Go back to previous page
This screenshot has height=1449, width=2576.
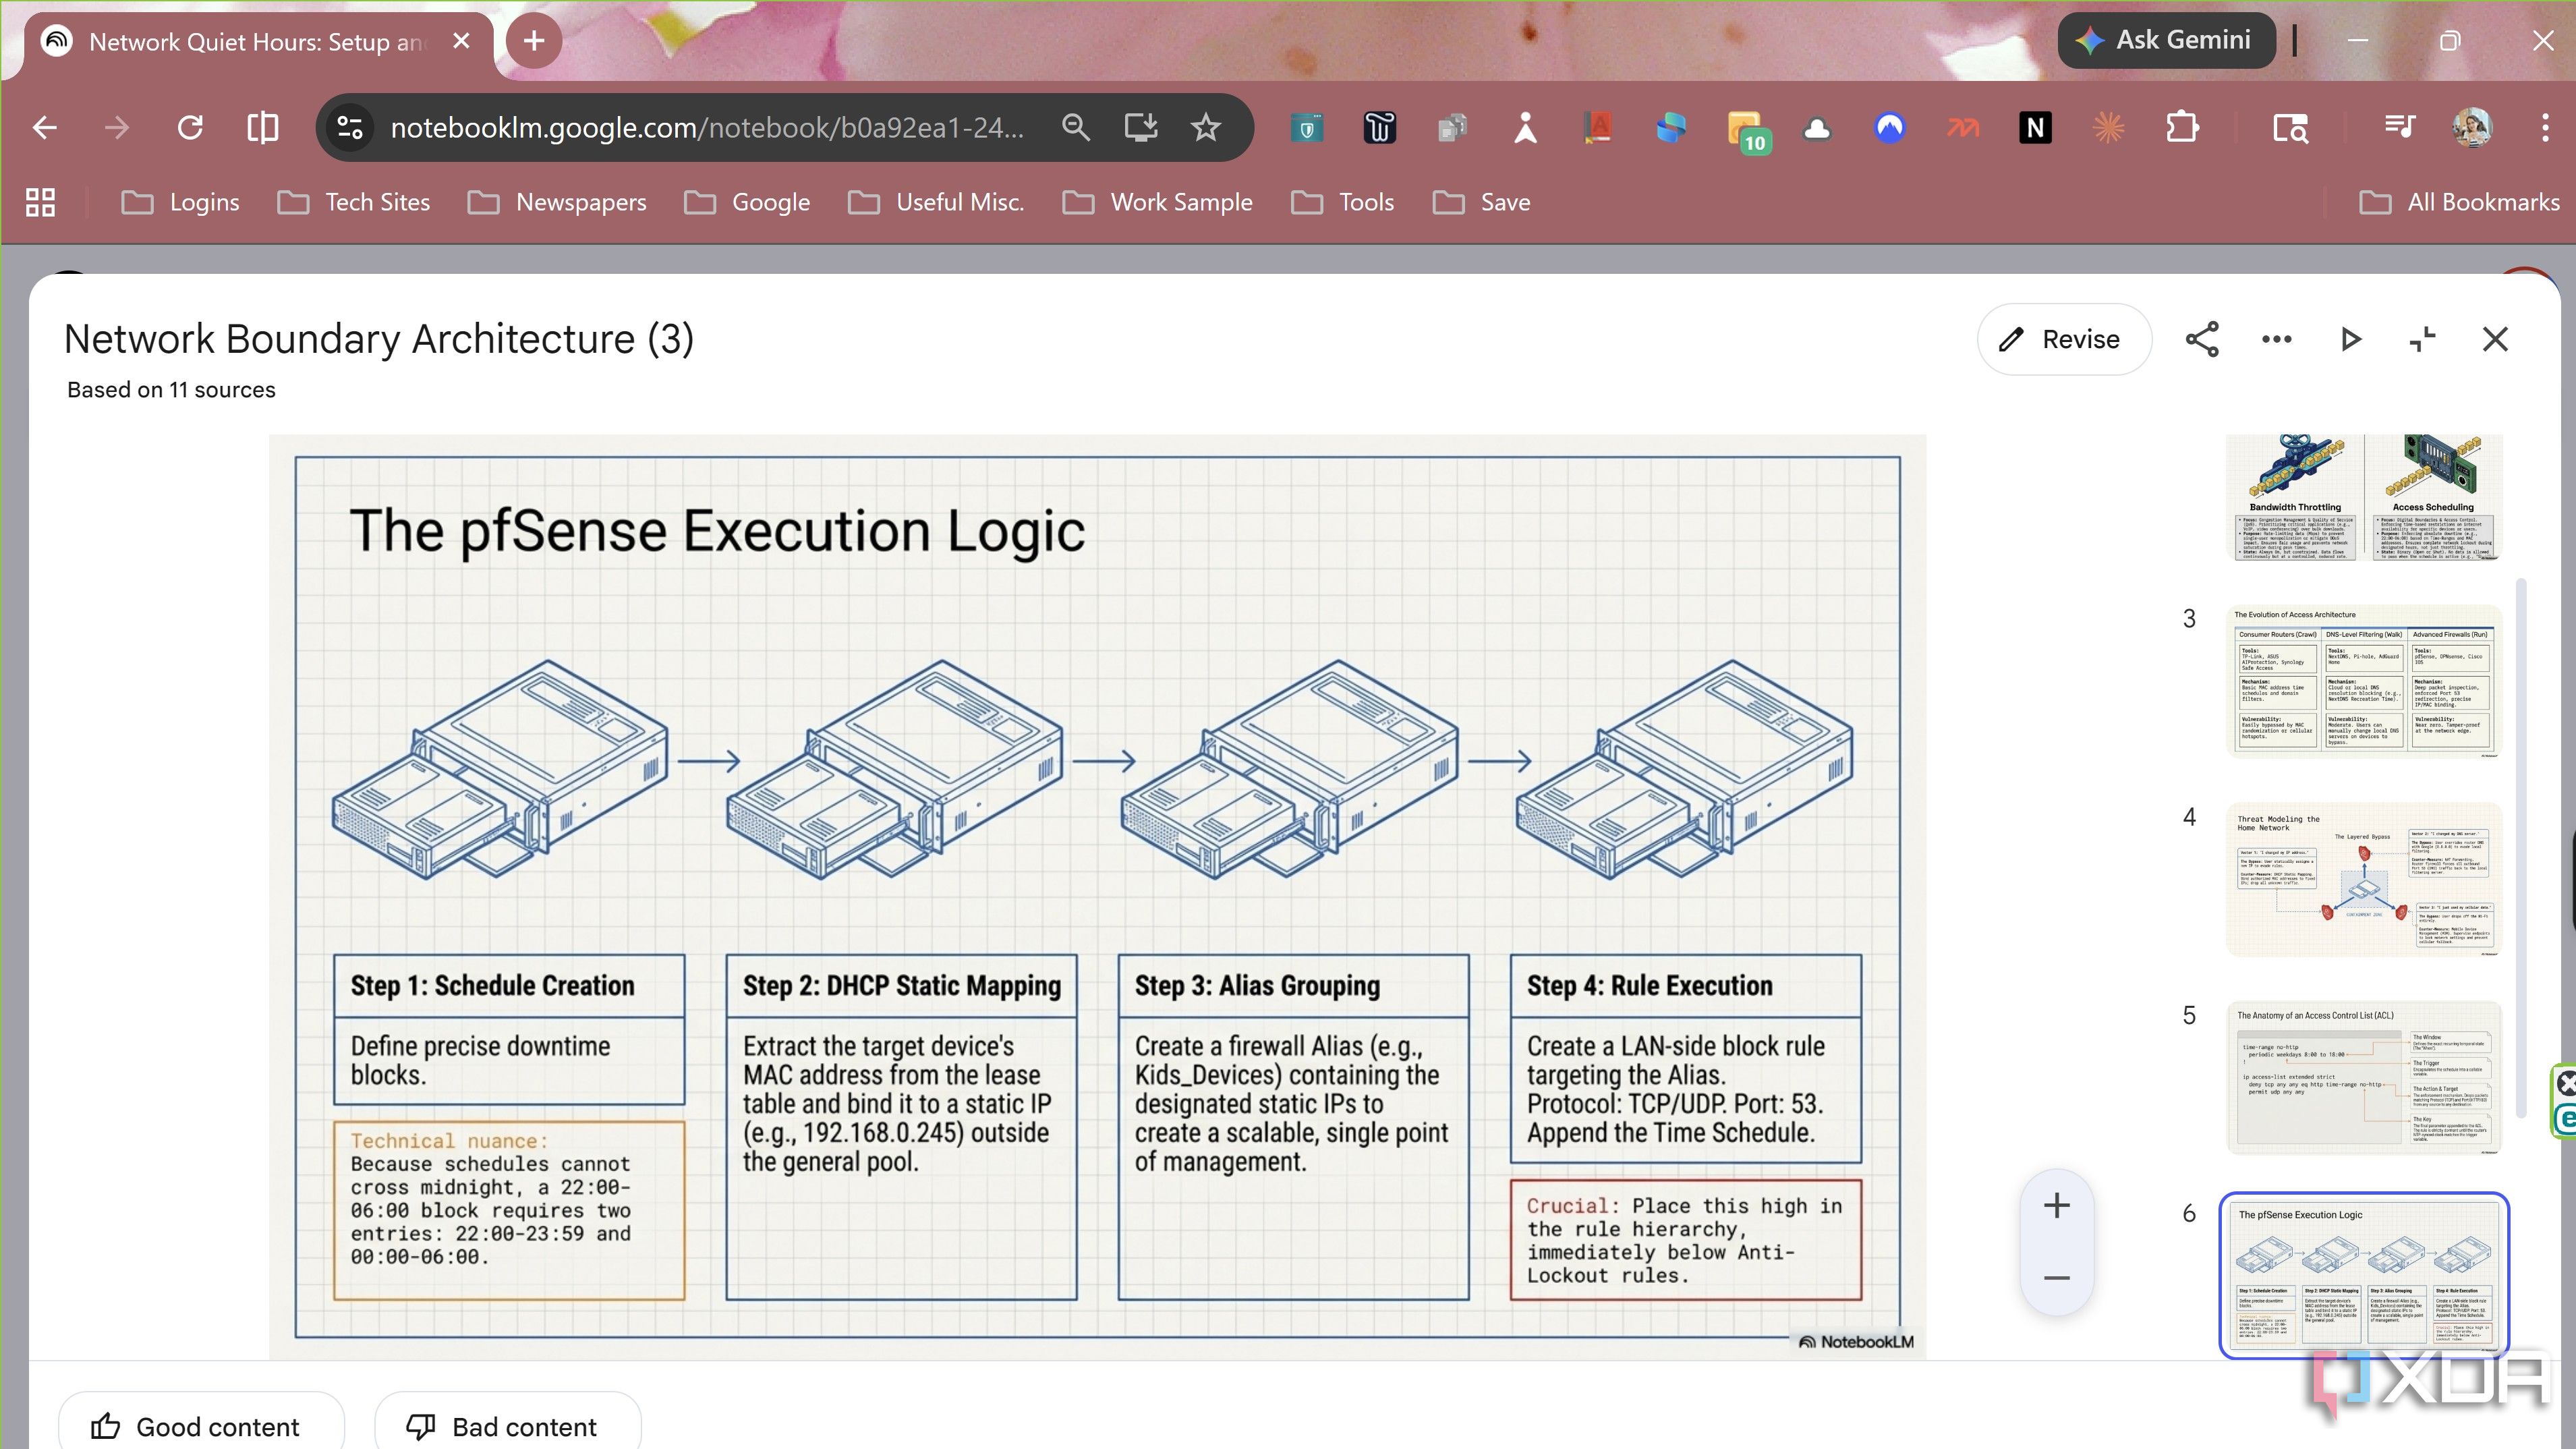(44, 128)
